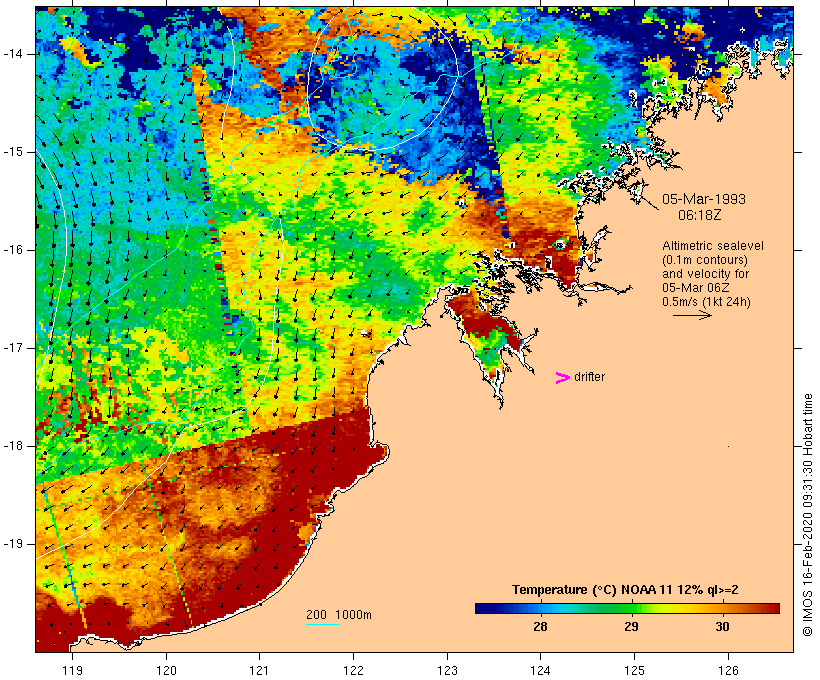Click the latitude label '-19'
Screen dimensions: 820x680
click(13, 544)
